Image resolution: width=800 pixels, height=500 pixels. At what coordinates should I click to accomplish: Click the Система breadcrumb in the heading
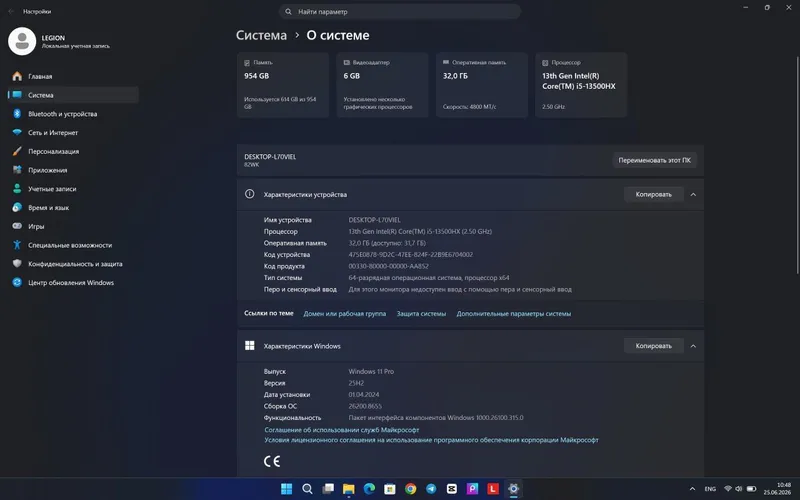coord(261,35)
